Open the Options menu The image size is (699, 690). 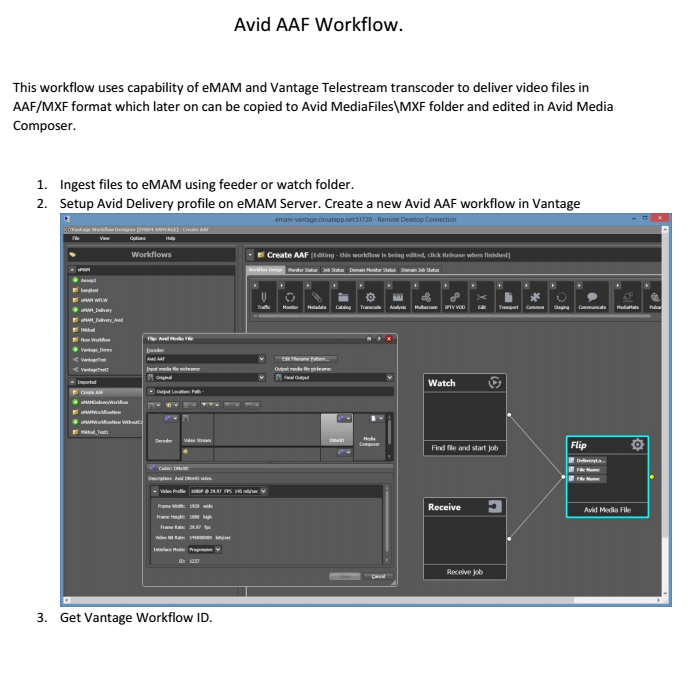(x=138, y=238)
